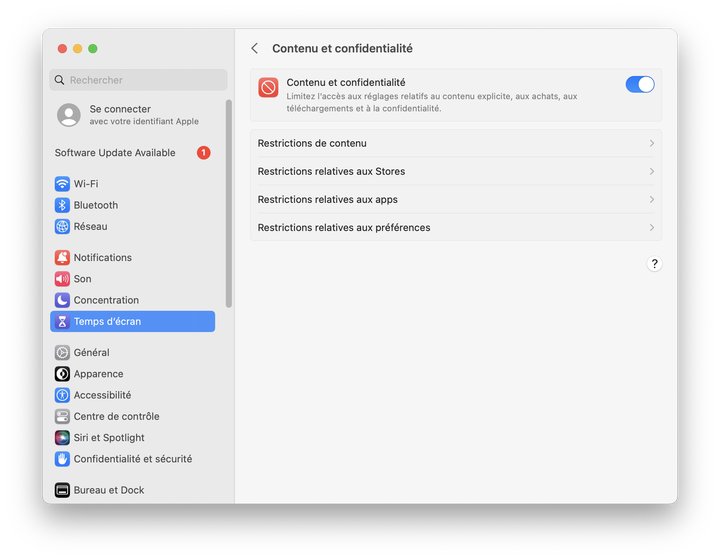Select Siri et Spotlight icon
The width and height of the screenshot is (720, 560).
pos(62,438)
